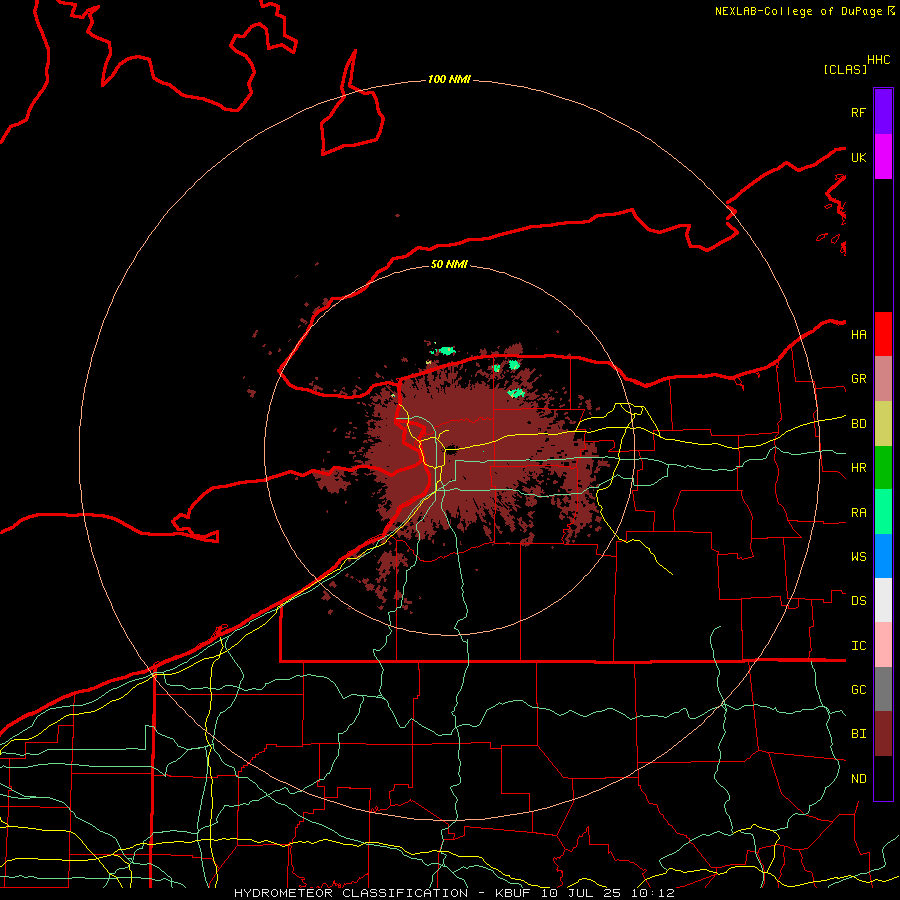Viewport: 900px width, 900px height.
Task: Click the HR green legend swatch
Action: click(x=883, y=468)
